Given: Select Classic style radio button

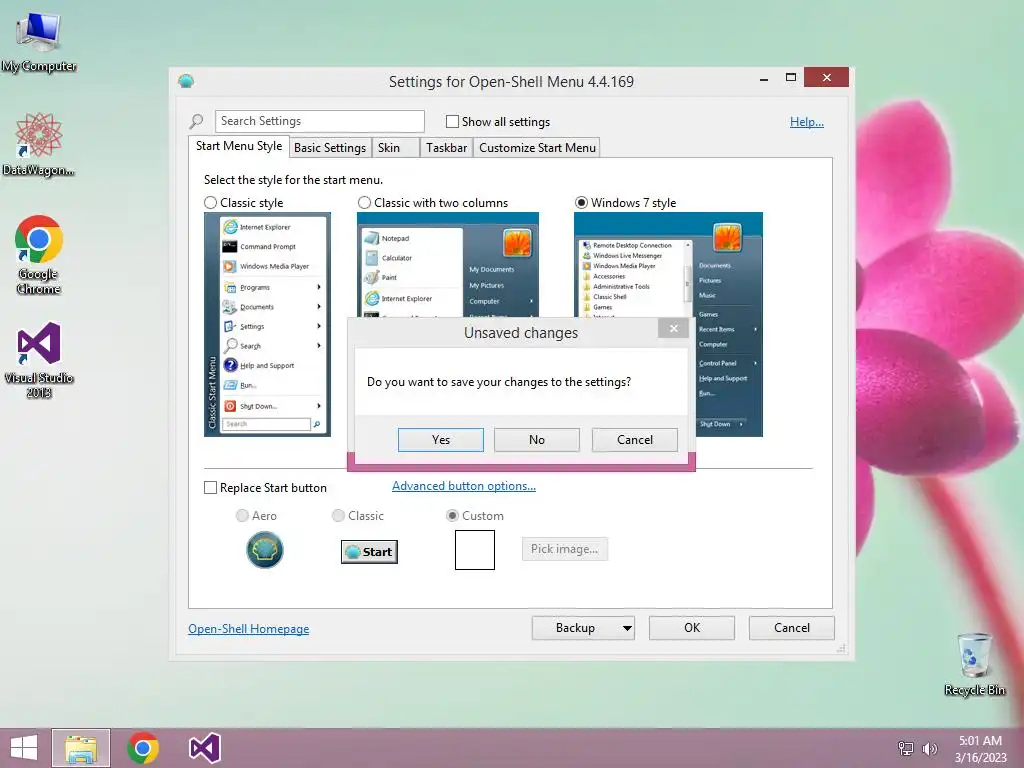Looking at the screenshot, I should click(x=210, y=202).
